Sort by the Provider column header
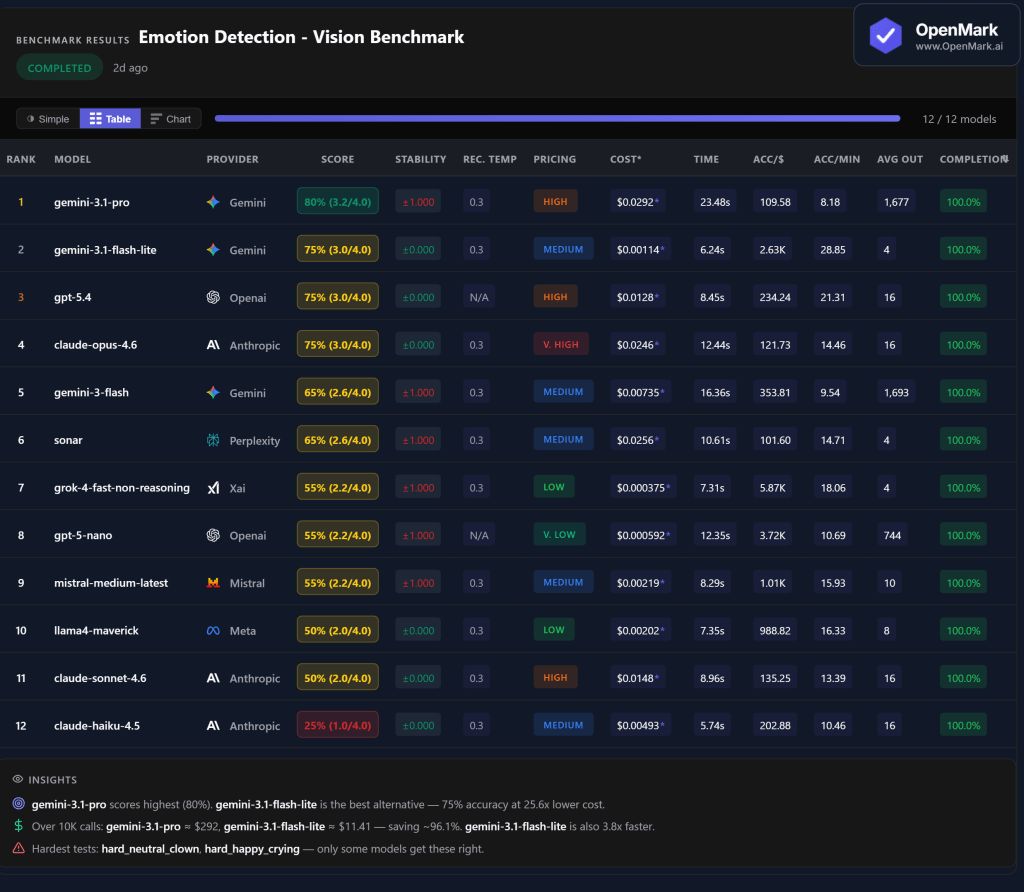Viewport: 1024px width, 892px height. [232, 159]
